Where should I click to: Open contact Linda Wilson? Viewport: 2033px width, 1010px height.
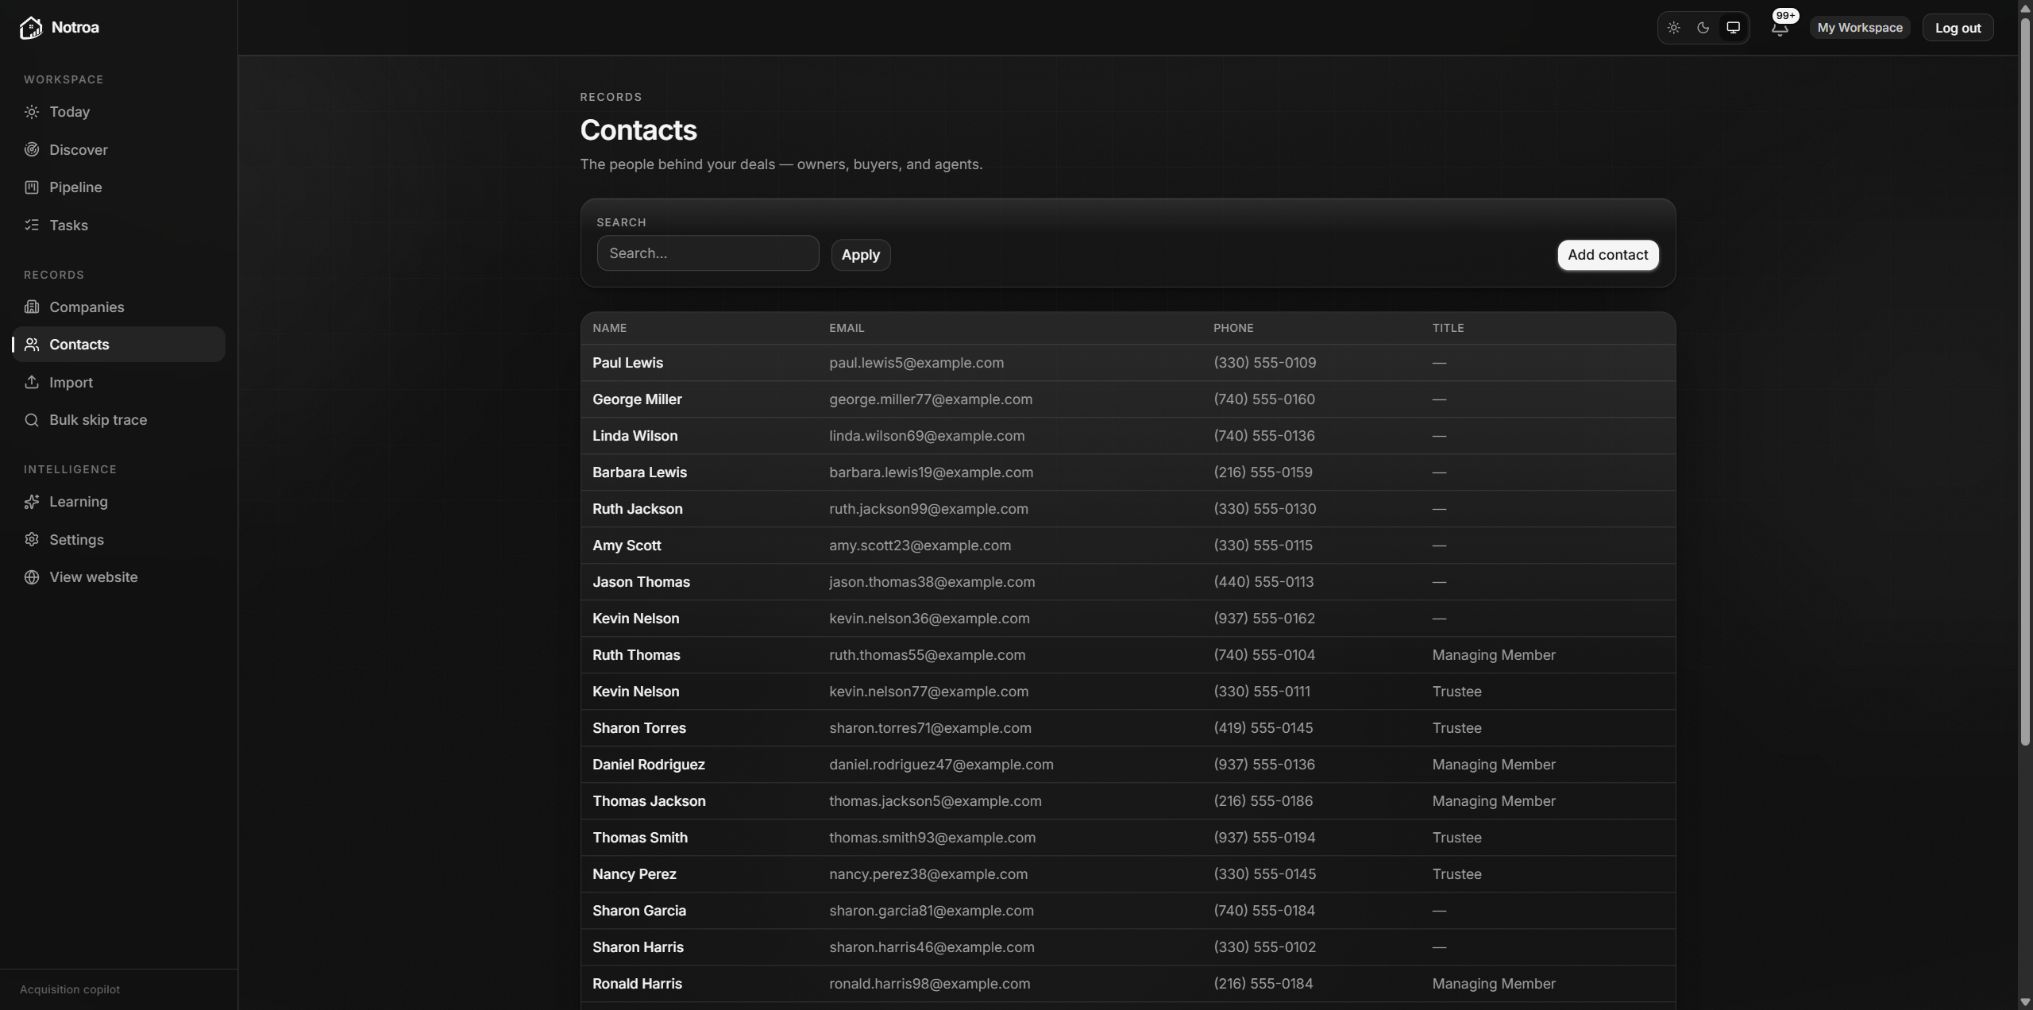click(635, 436)
